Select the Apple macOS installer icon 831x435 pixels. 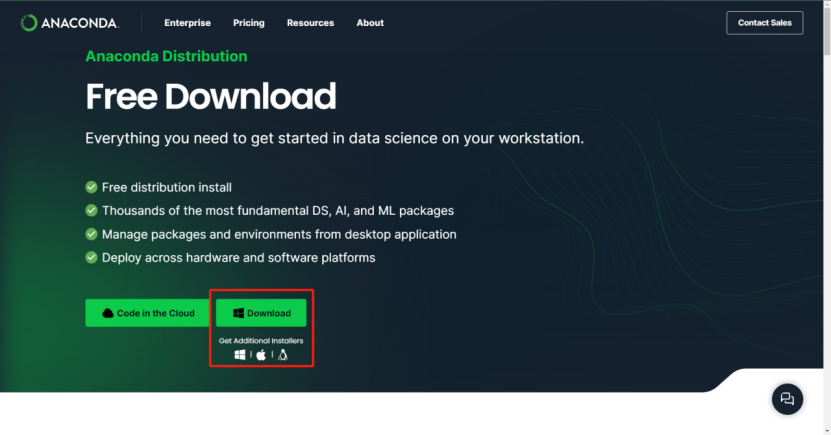click(261, 354)
